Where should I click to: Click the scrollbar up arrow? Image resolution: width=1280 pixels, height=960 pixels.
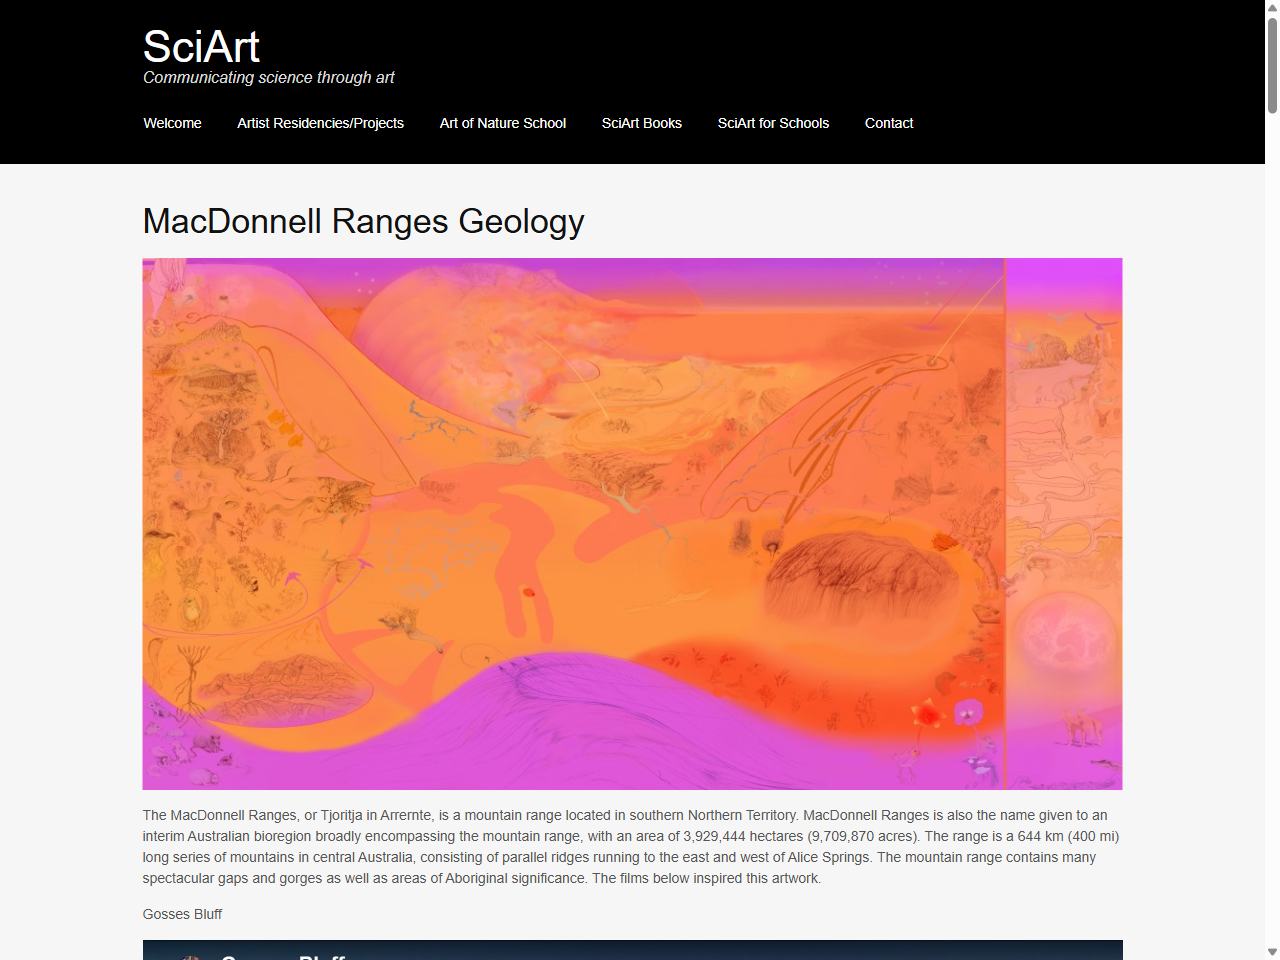coord(1271,8)
